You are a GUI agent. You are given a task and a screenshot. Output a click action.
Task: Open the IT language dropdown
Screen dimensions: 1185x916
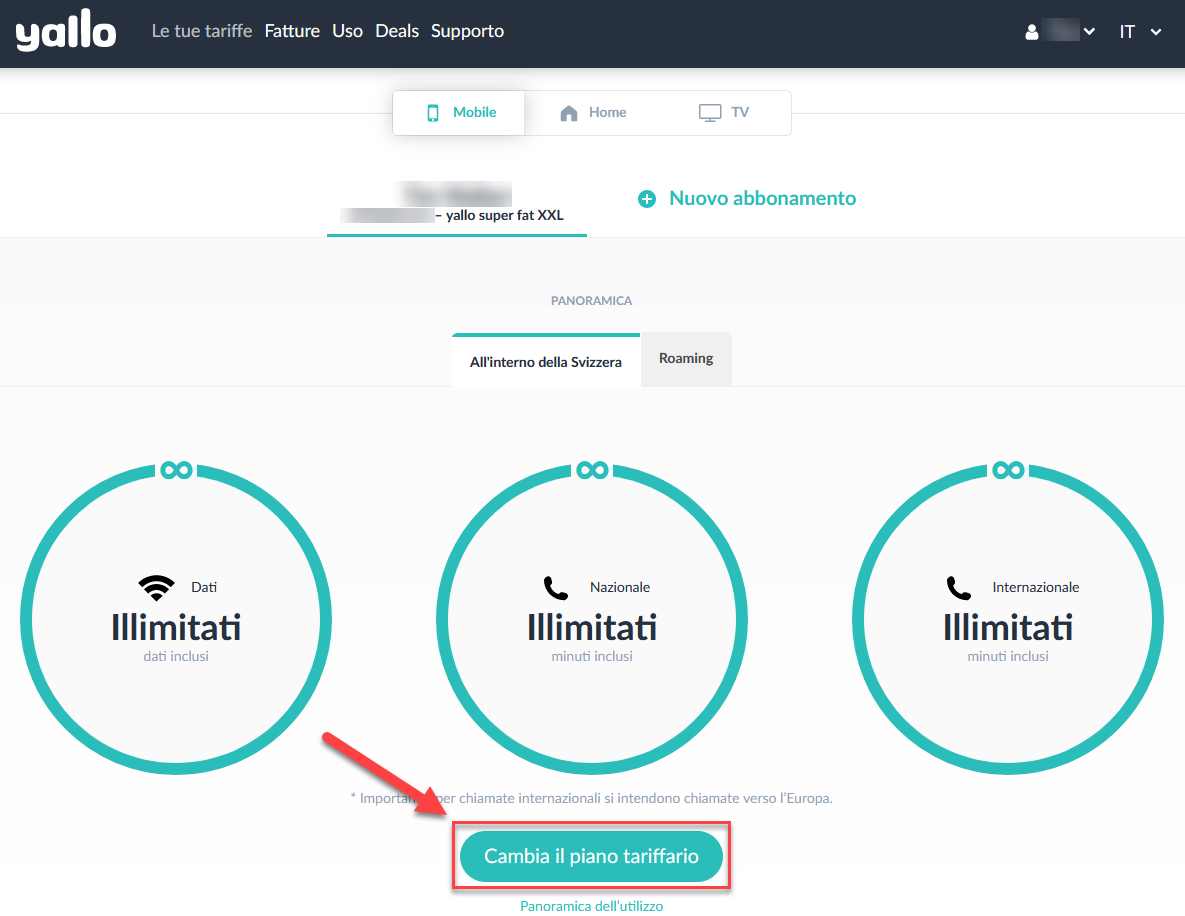[1140, 32]
